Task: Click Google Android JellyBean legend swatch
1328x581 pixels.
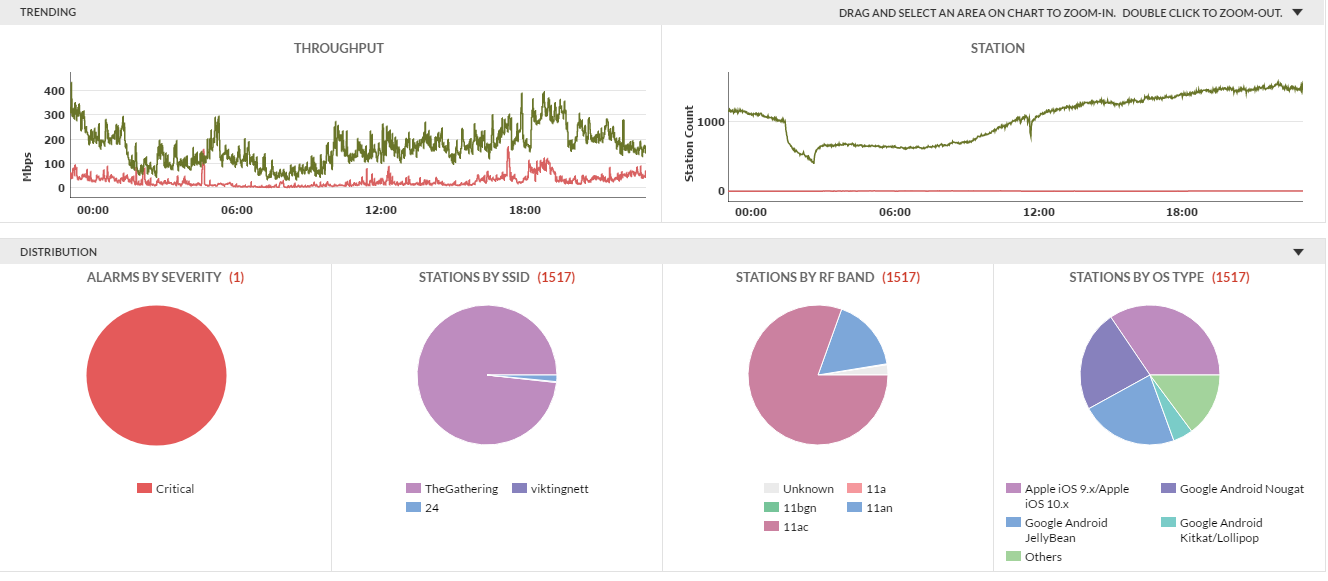Action: coord(1013,523)
